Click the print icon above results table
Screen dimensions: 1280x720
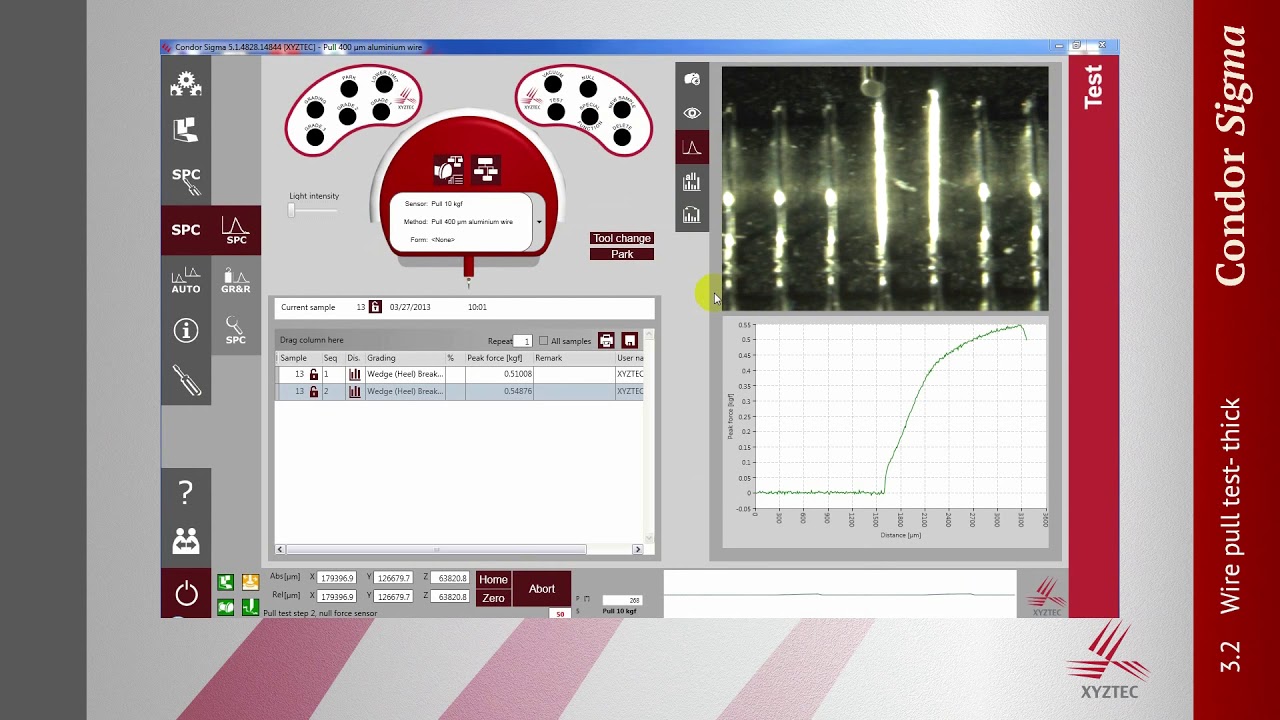pos(606,341)
